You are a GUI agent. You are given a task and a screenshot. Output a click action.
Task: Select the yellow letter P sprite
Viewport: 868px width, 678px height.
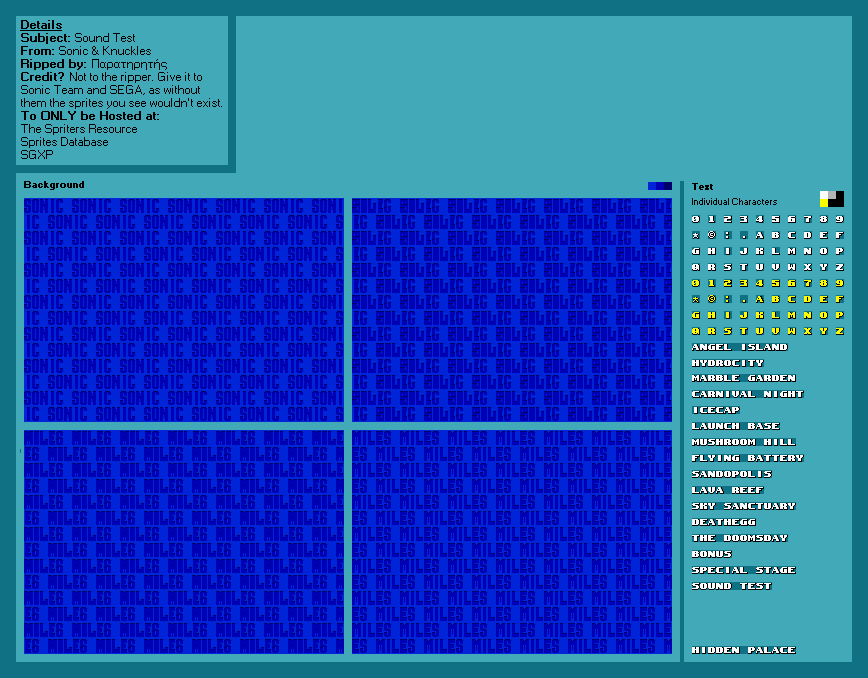[x=840, y=315]
